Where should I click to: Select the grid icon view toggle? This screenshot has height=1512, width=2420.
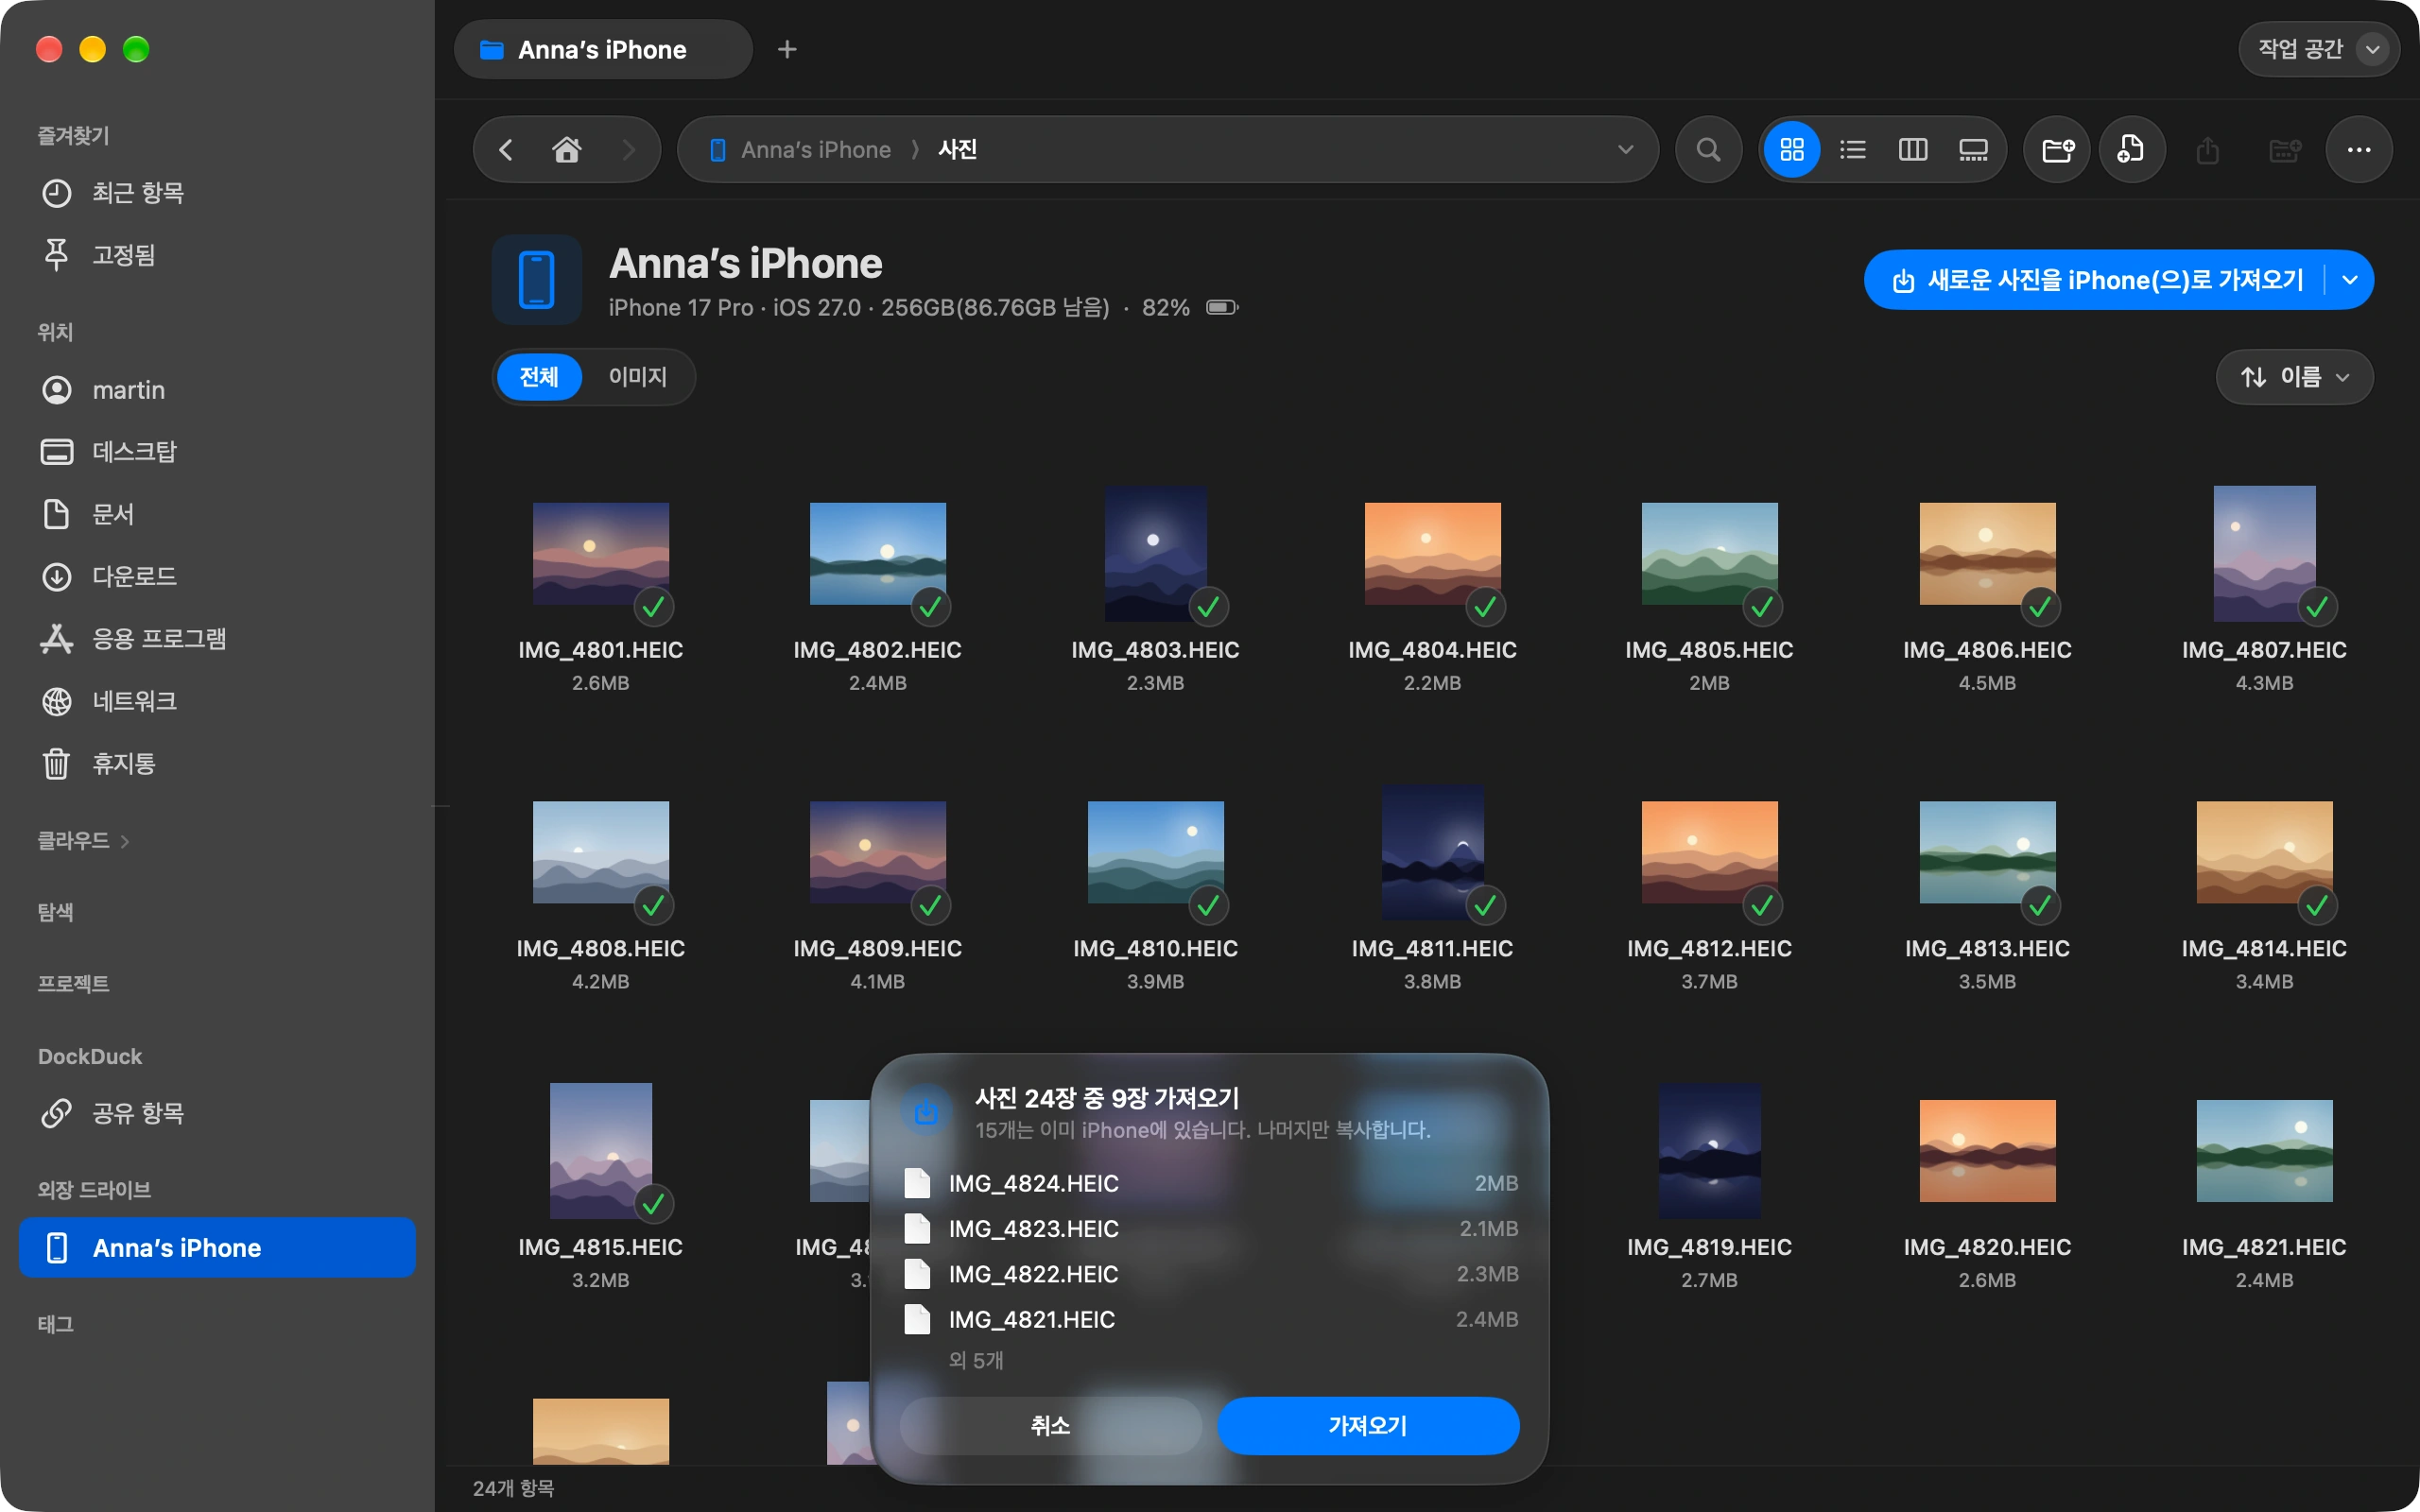1791,150
